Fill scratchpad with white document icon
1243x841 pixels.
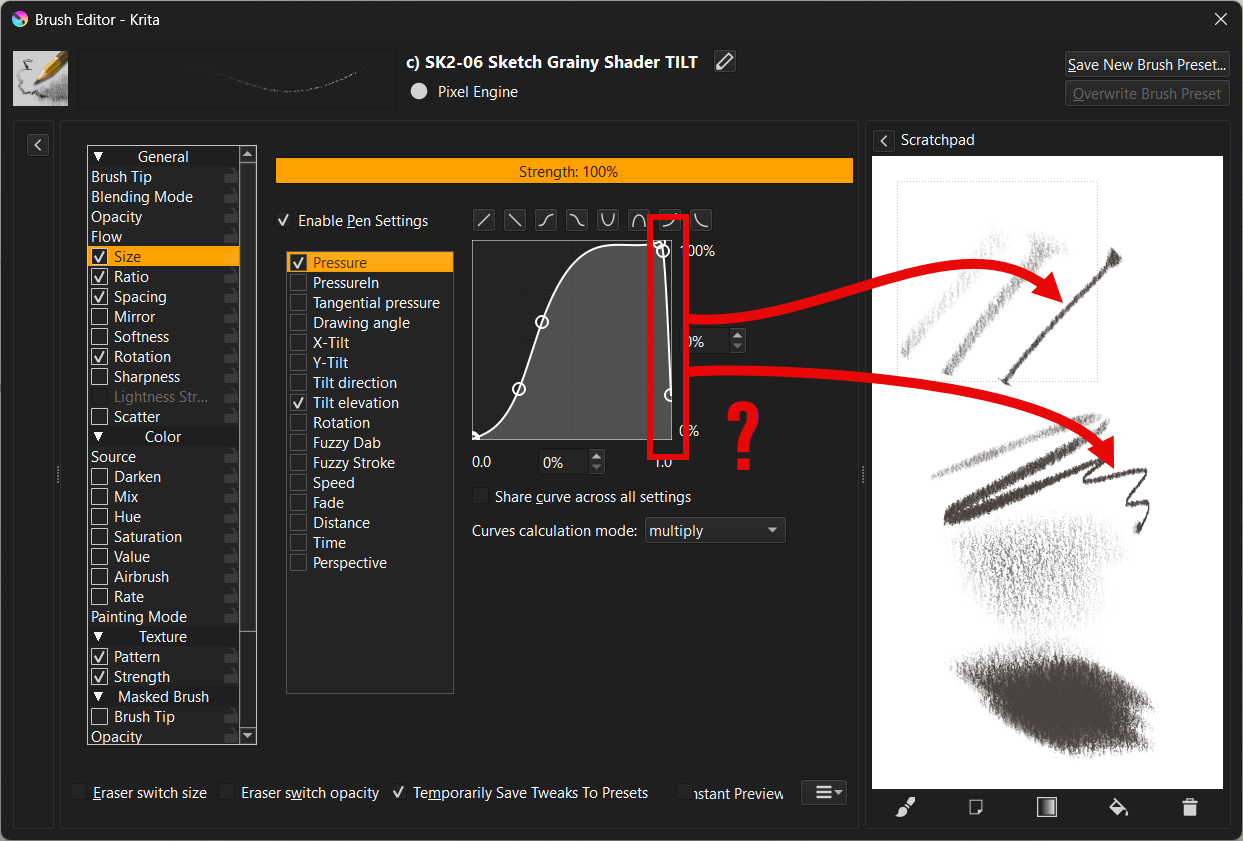click(976, 807)
